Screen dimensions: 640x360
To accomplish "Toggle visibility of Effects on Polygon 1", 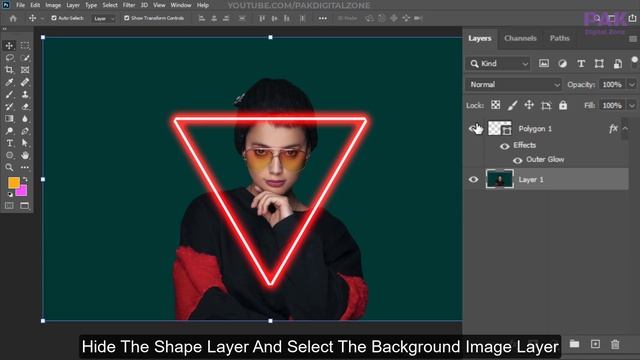I will click(x=504, y=146).
